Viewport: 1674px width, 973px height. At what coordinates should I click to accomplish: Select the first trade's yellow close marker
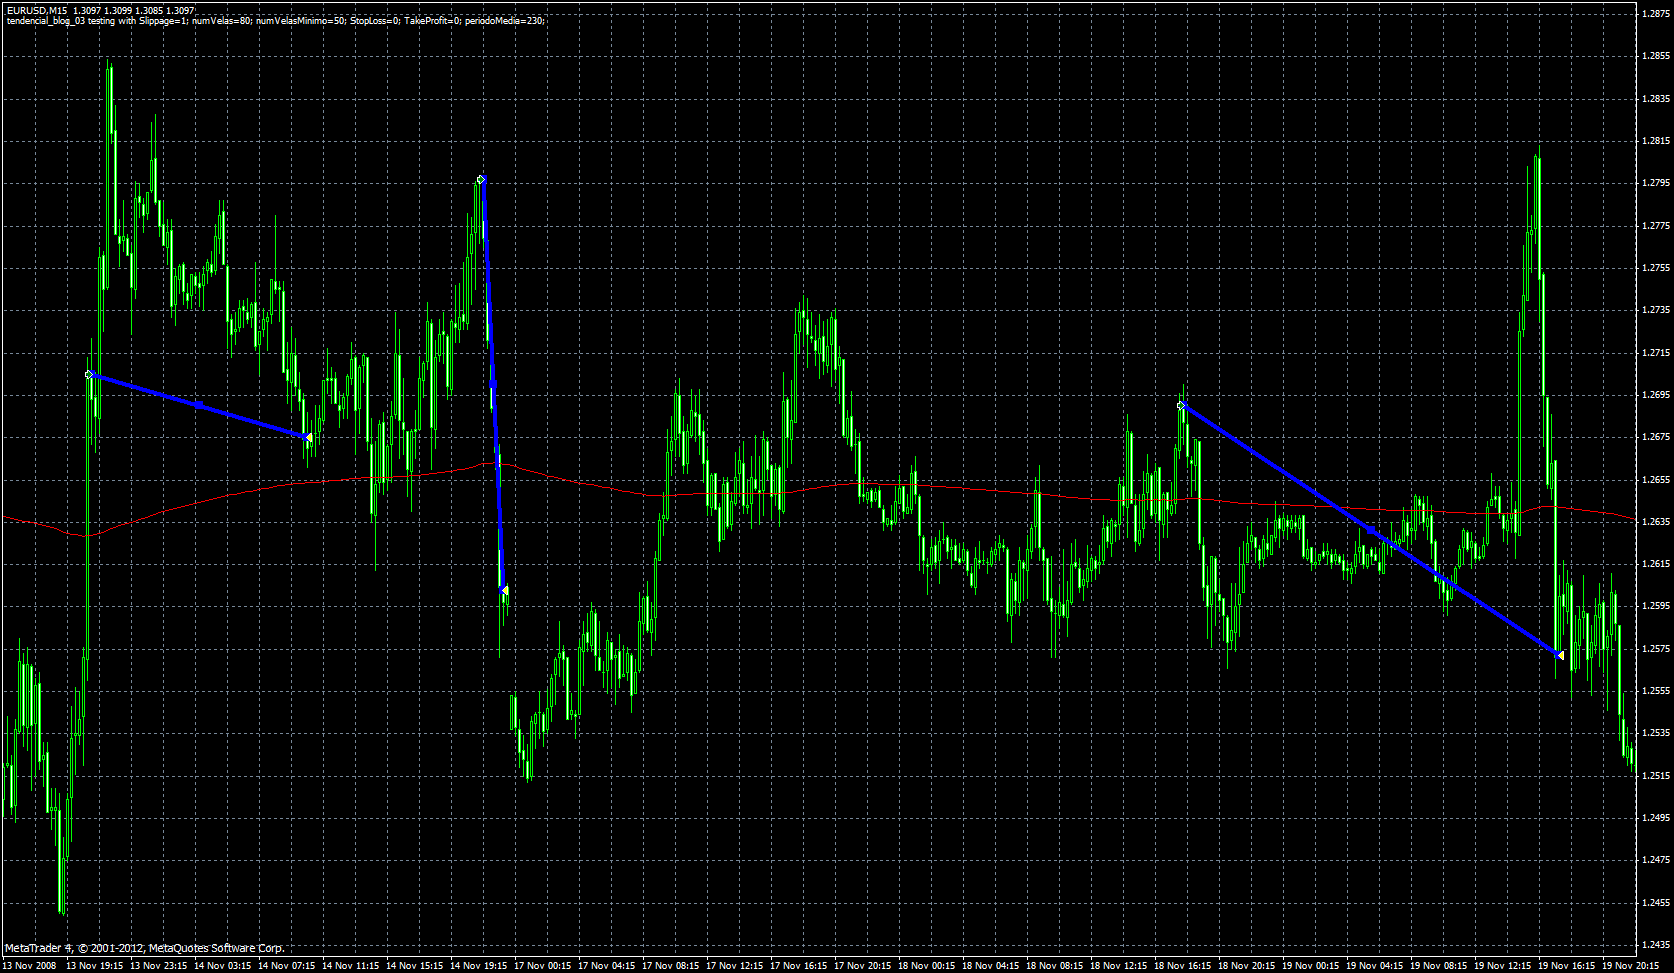coord(309,438)
